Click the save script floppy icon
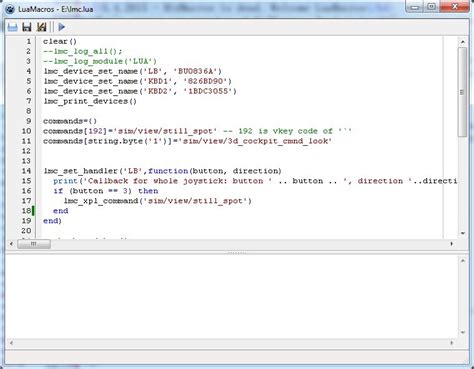 click(27, 27)
